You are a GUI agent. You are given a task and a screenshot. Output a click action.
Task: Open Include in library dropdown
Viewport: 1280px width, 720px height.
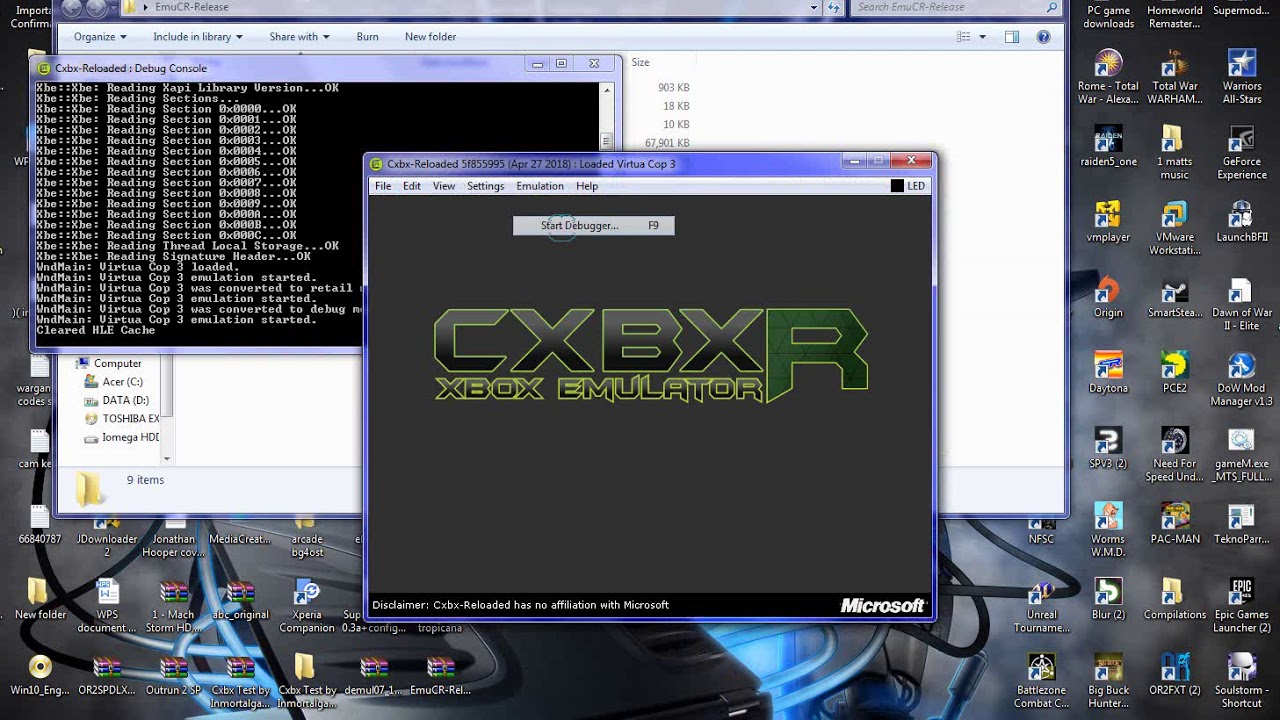coord(197,37)
